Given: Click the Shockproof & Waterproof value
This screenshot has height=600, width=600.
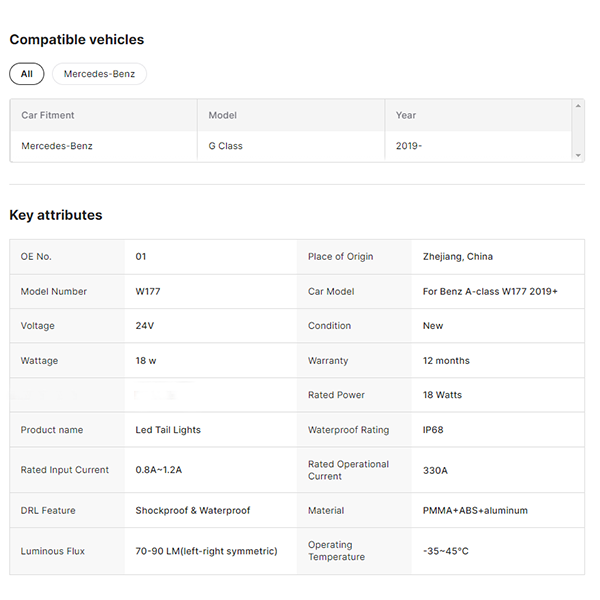Looking at the screenshot, I should click(x=193, y=510).
